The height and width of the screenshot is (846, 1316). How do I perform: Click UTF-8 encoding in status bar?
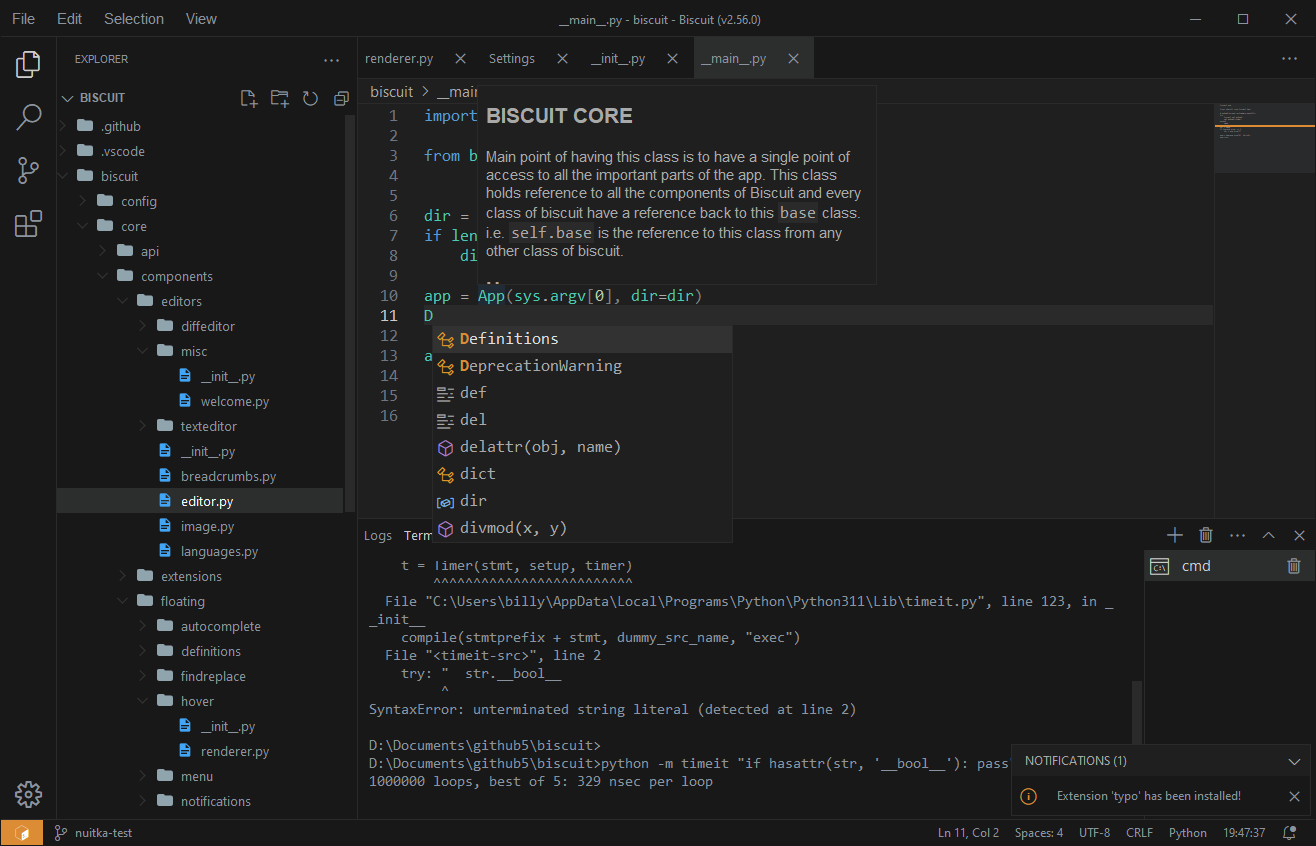[1094, 832]
